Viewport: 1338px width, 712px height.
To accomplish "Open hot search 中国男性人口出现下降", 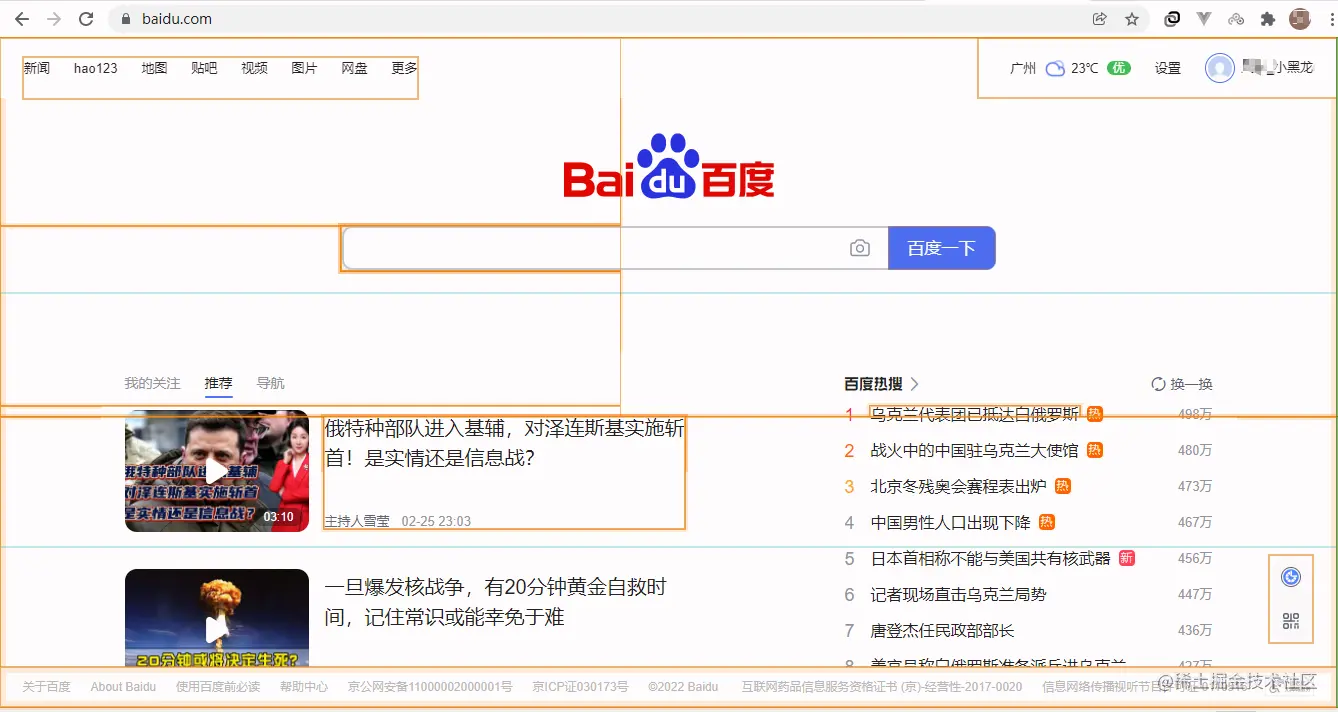I will 951,522.
